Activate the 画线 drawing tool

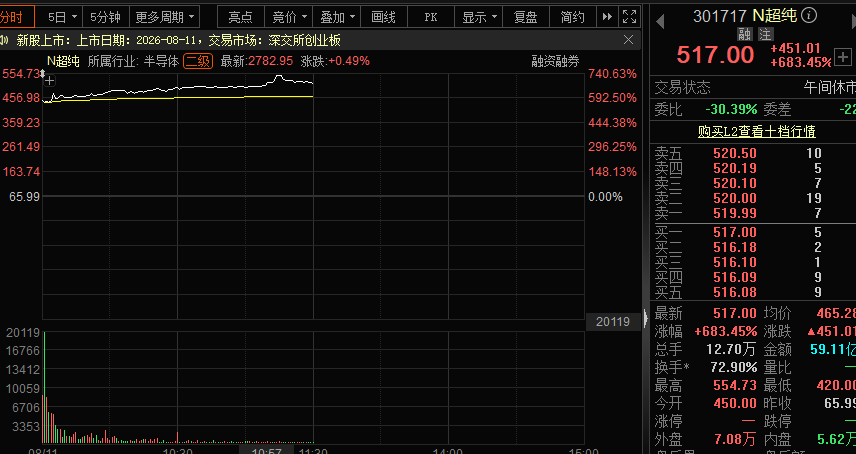383,17
